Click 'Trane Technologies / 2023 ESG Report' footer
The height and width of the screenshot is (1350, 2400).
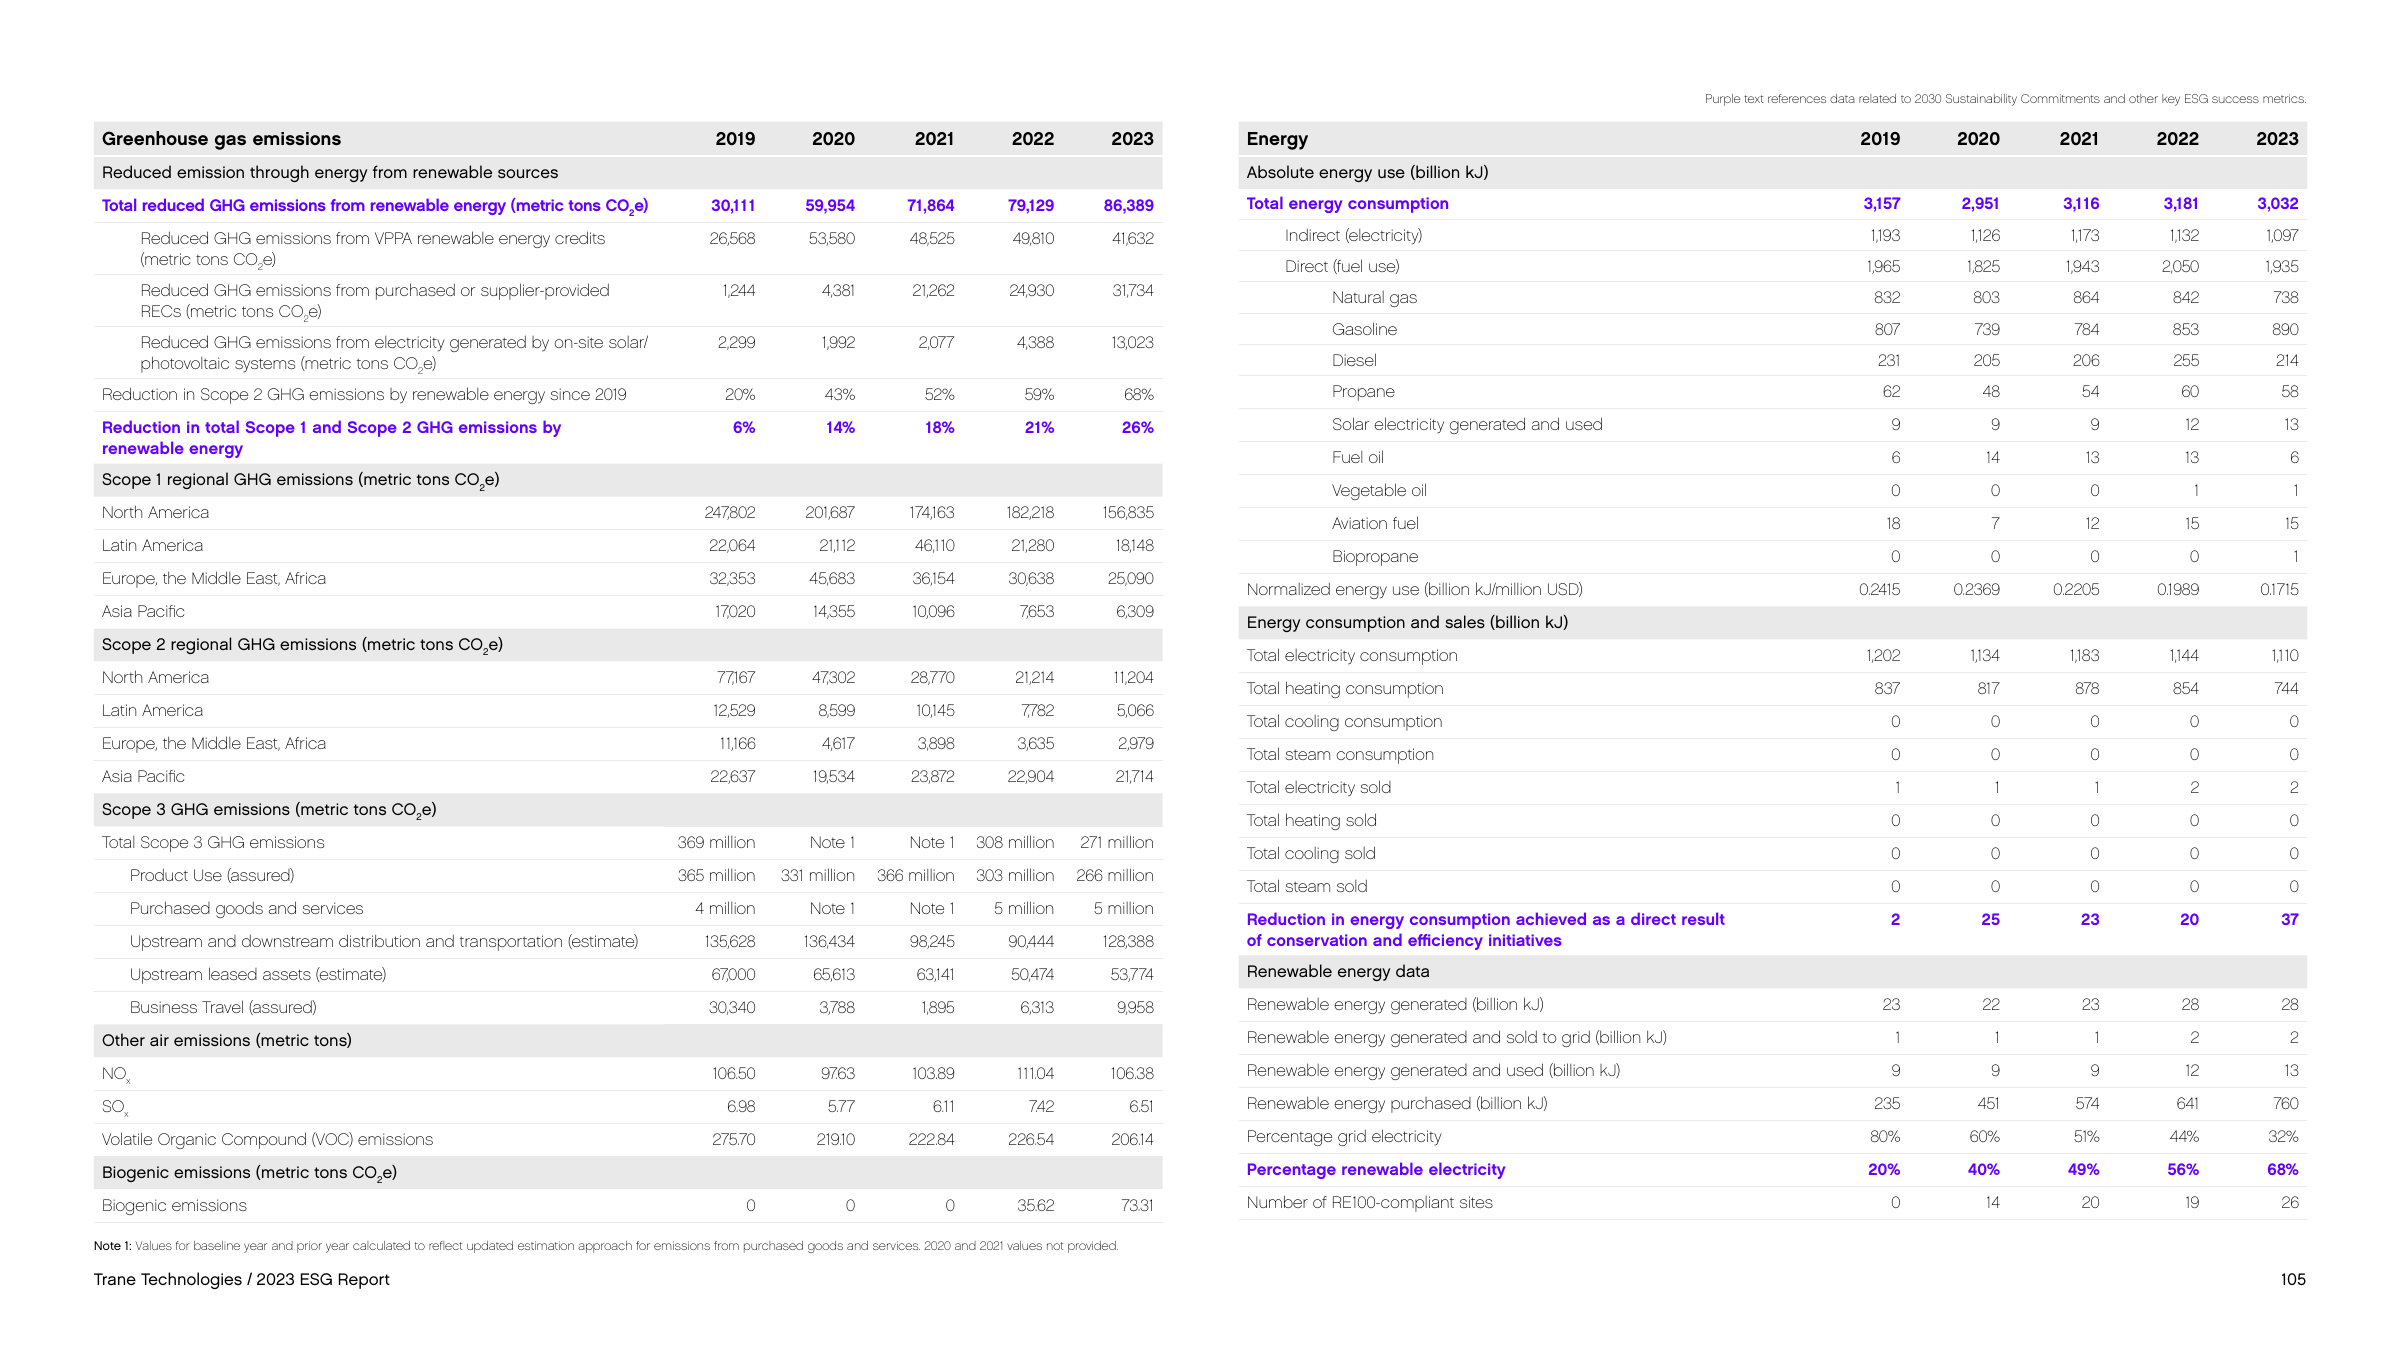click(x=242, y=1279)
